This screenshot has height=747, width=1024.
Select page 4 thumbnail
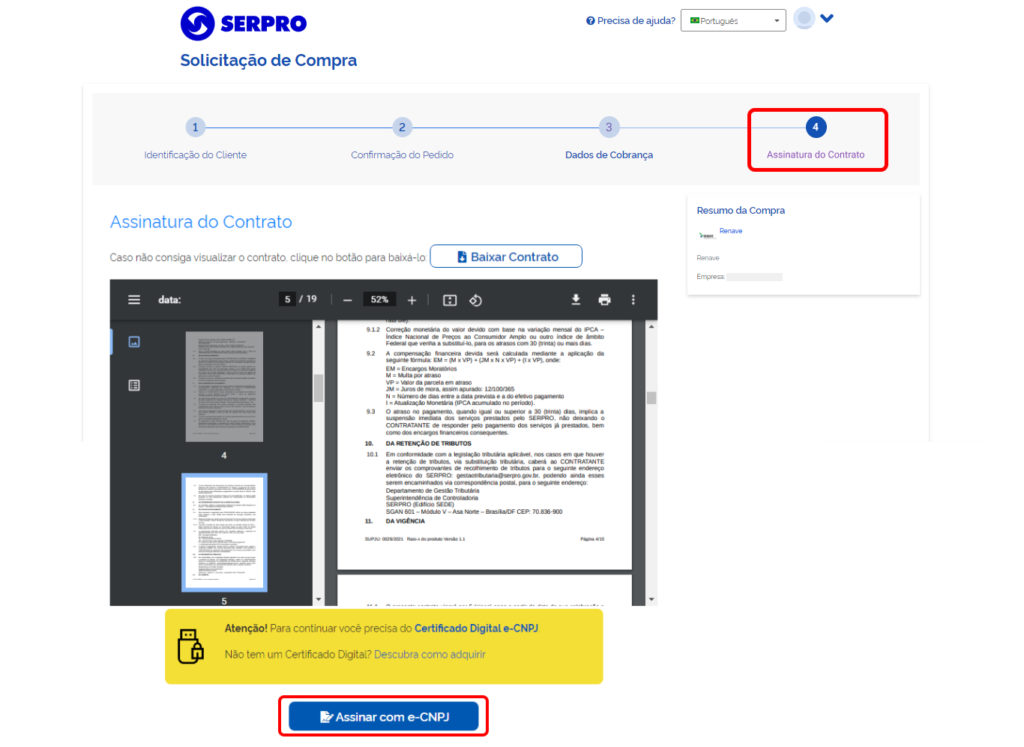[x=224, y=387]
